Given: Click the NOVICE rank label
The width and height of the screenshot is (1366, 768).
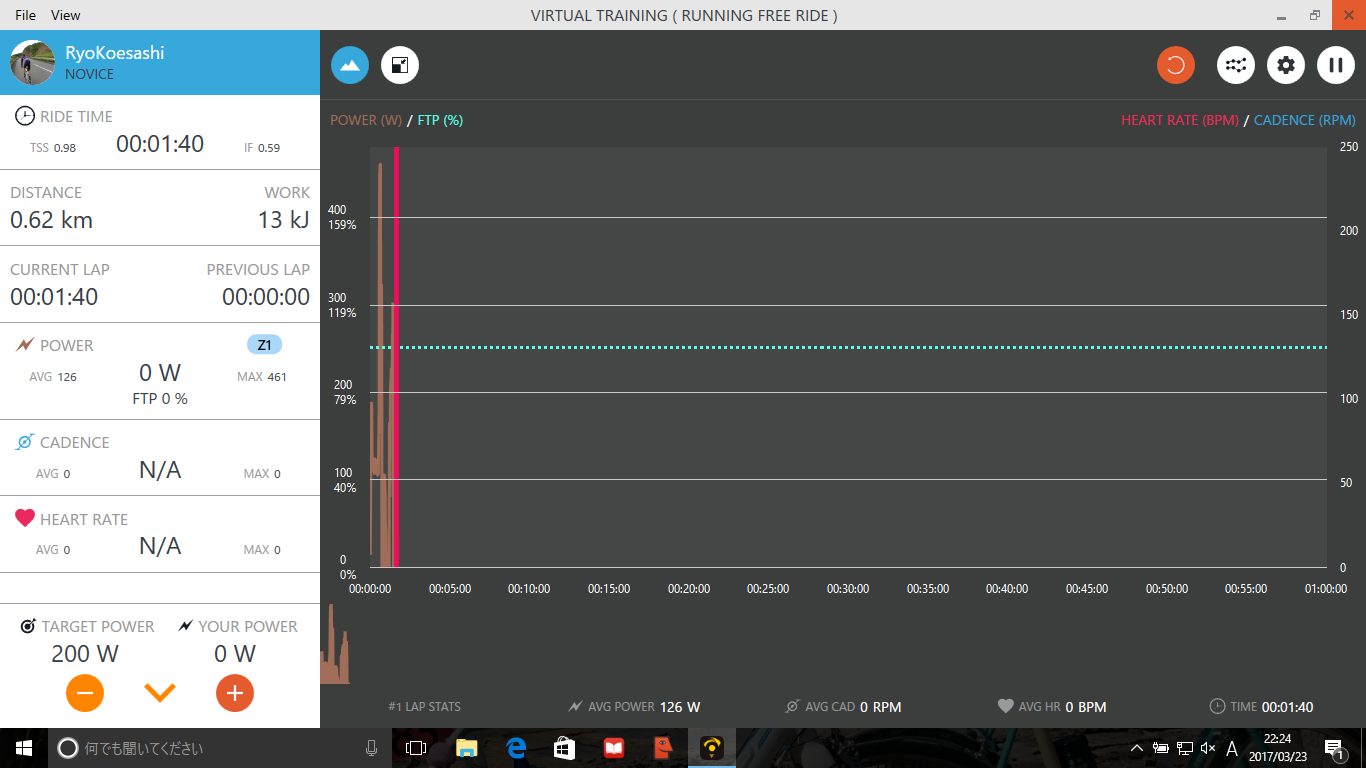Looking at the screenshot, I should pos(89,74).
